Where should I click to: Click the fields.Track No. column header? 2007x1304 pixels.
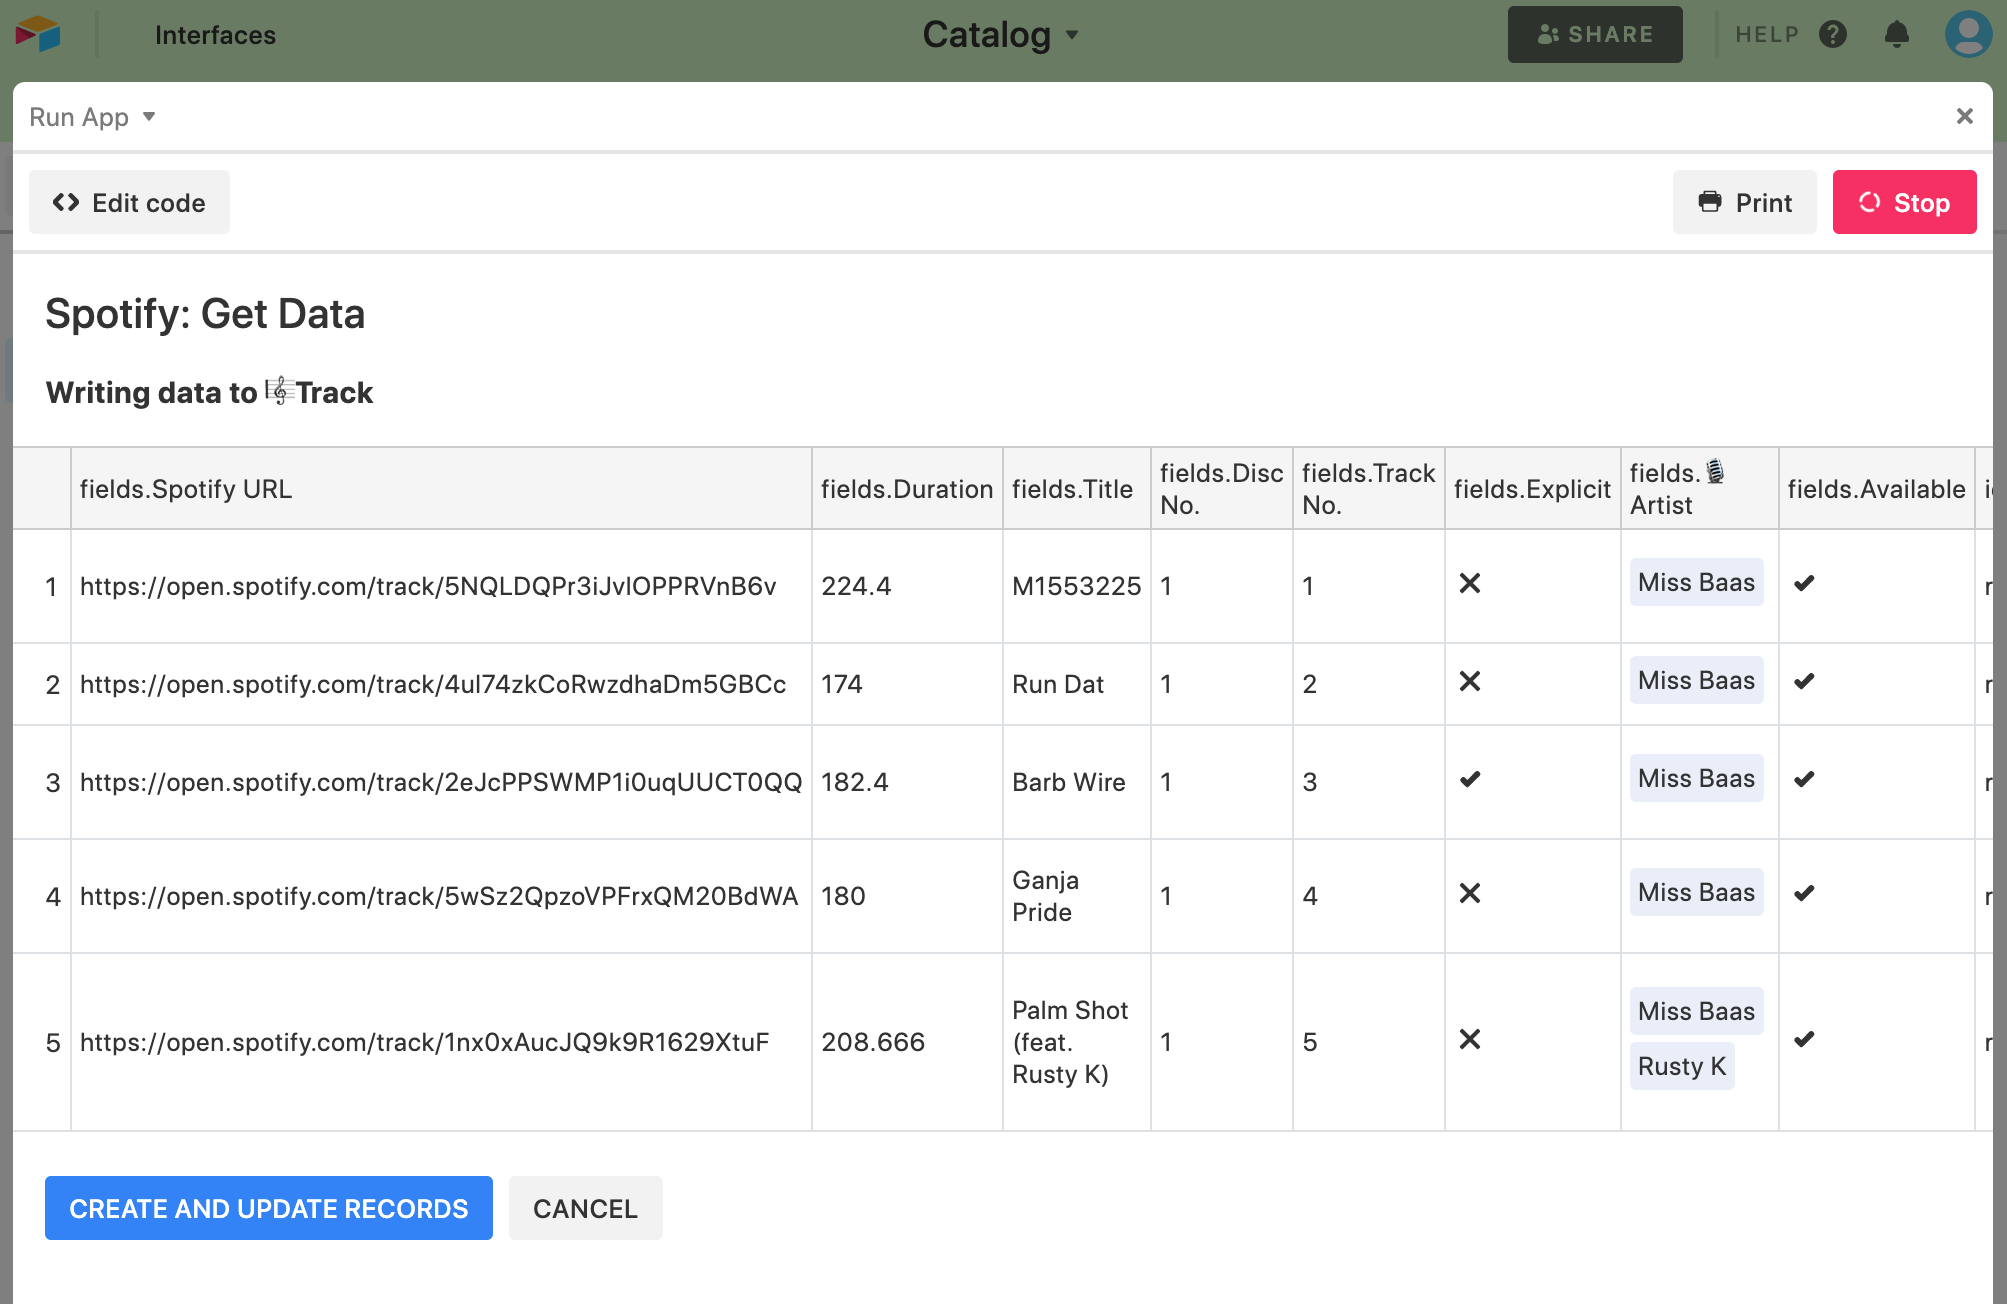pyautogui.click(x=1369, y=488)
